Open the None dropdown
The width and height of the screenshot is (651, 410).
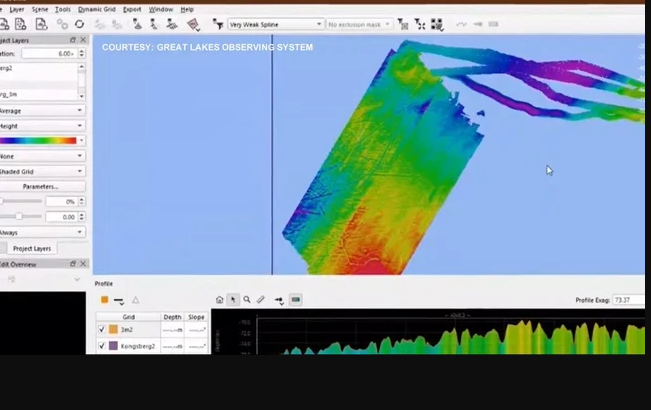(42, 156)
